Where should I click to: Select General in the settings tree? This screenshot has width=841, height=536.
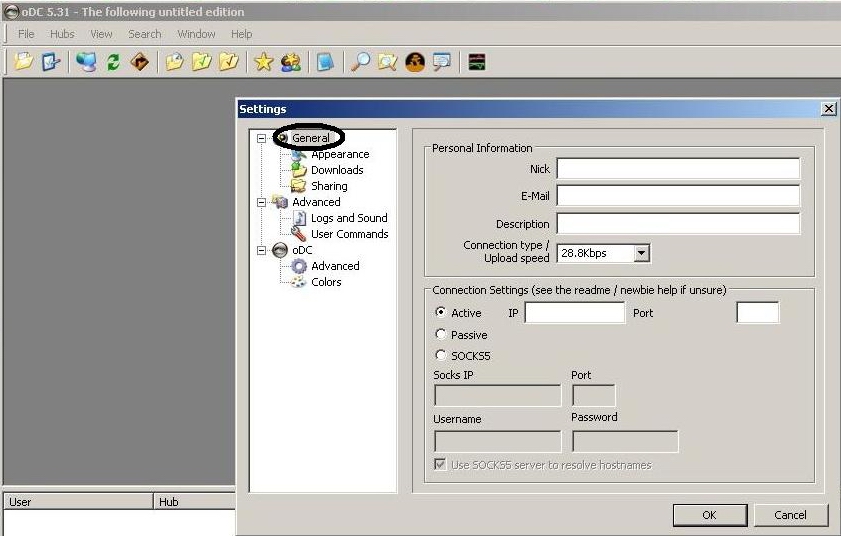[x=311, y=138]
